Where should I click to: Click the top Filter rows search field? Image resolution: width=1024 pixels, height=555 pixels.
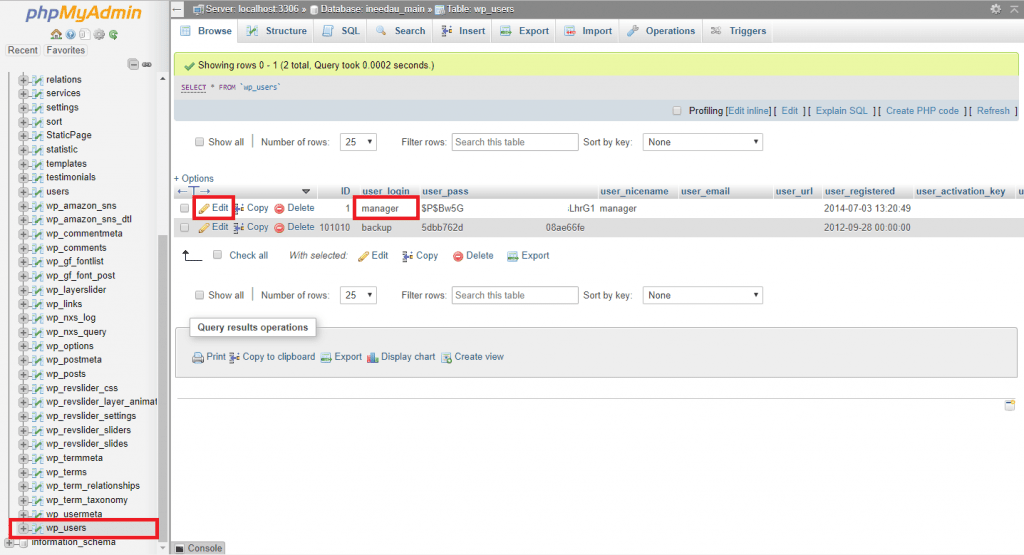click(514, 142)
